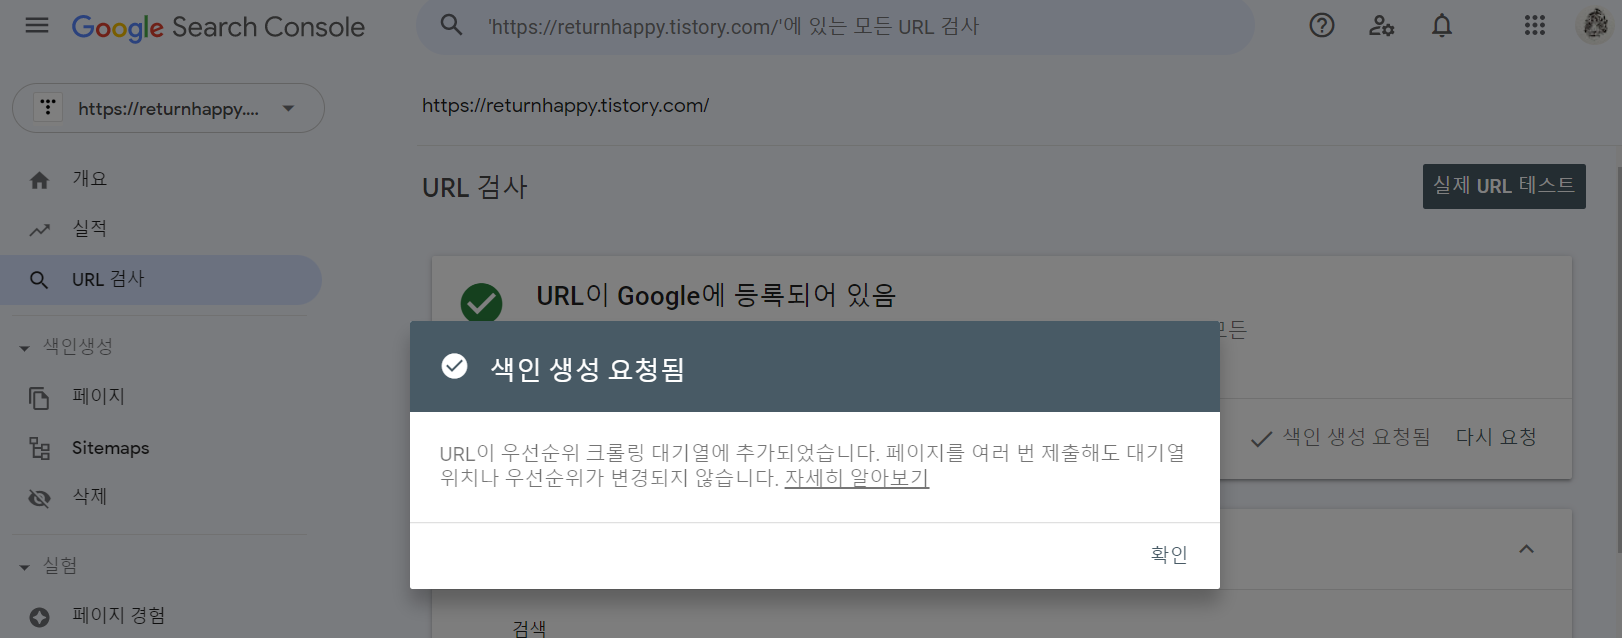Open the Google apps grid

pos(1535,26)
